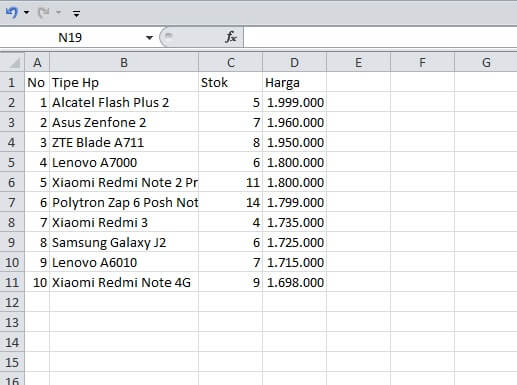The image size is (517, 385).
Task: Select the 'Xiaomi Redmi Note 4G' cell
Action: pos(124,282)
